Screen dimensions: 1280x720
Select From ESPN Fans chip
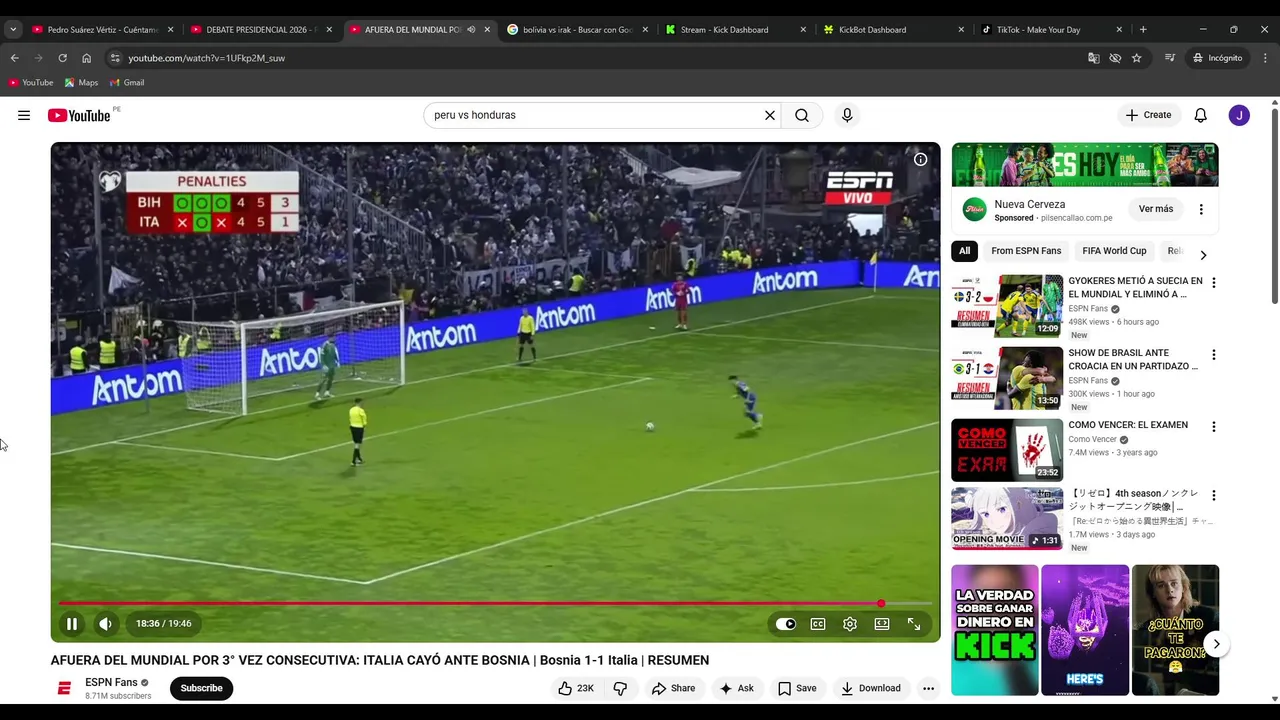[x=1026, y=251]
